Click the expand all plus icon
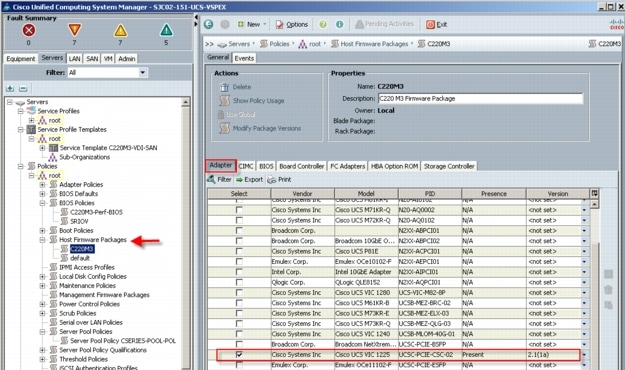 10,88
